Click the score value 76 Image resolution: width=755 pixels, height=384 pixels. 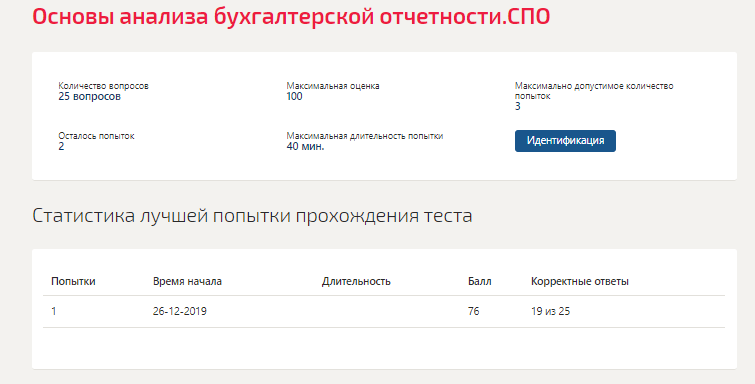point(473,311)
